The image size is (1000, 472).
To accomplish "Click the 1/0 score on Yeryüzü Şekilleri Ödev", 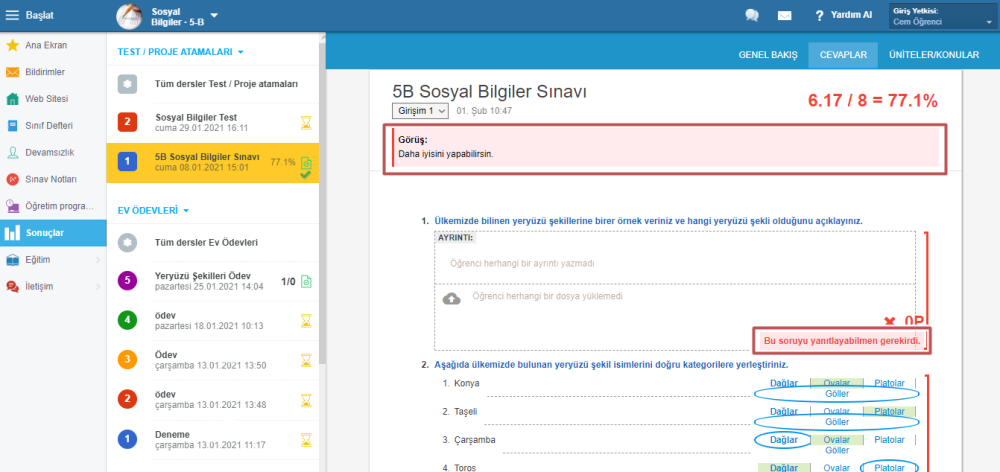I will click(x=288, y=281).
